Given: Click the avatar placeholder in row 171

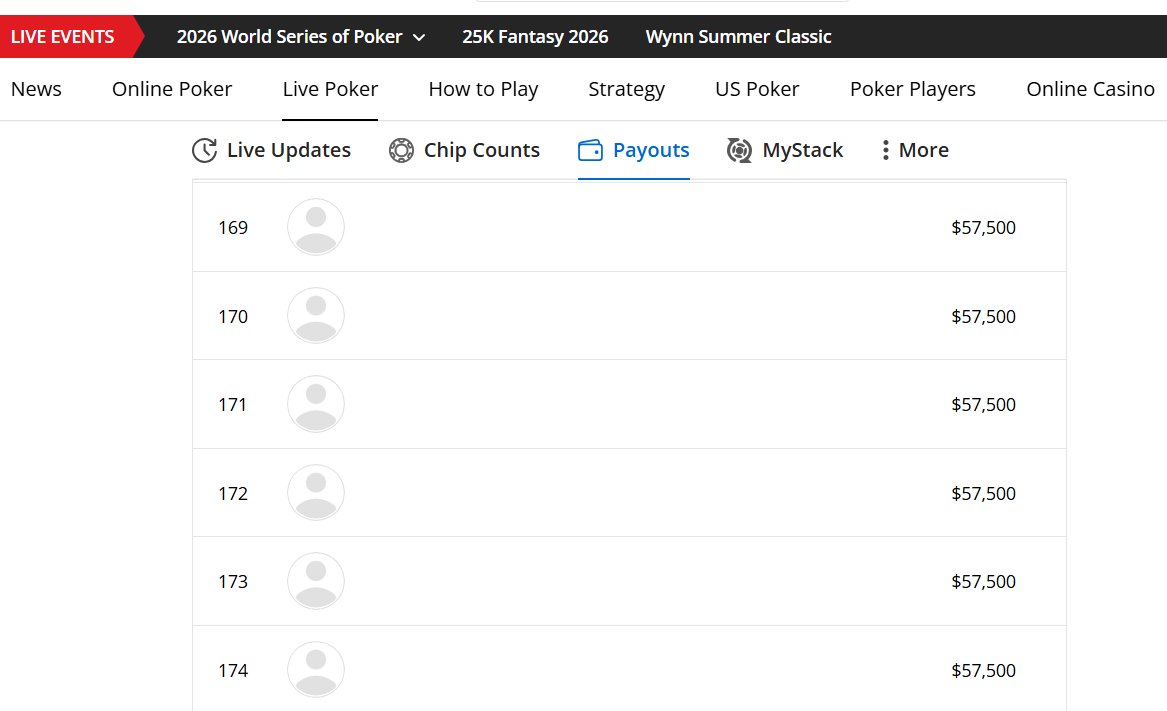Looking at the screenshot, I should coord(316,404).
